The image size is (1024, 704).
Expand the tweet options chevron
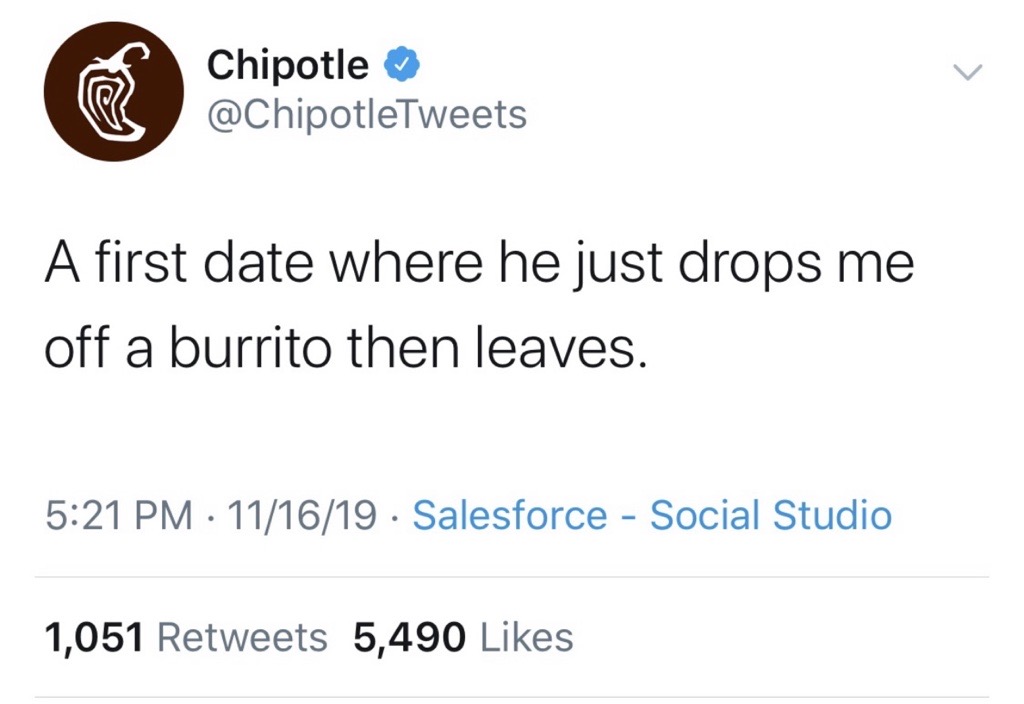(967, 72)
